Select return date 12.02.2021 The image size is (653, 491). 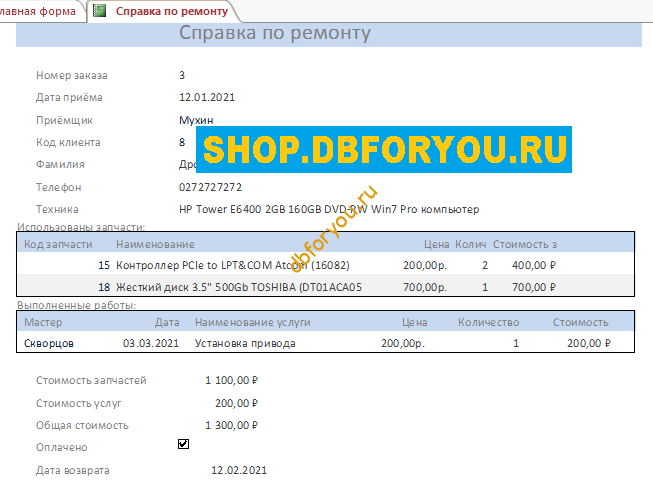[239, 470]
